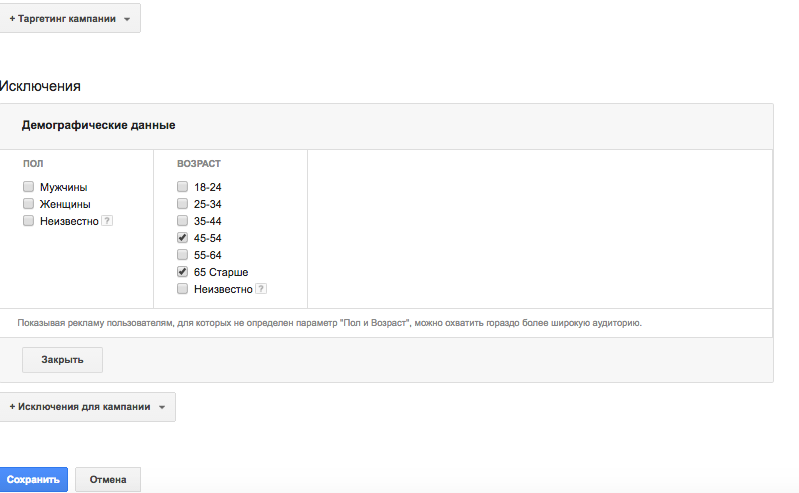Uncheck the 45-54 age checkbox
This screenshot has height=493, width=799.
pos(182,238)
